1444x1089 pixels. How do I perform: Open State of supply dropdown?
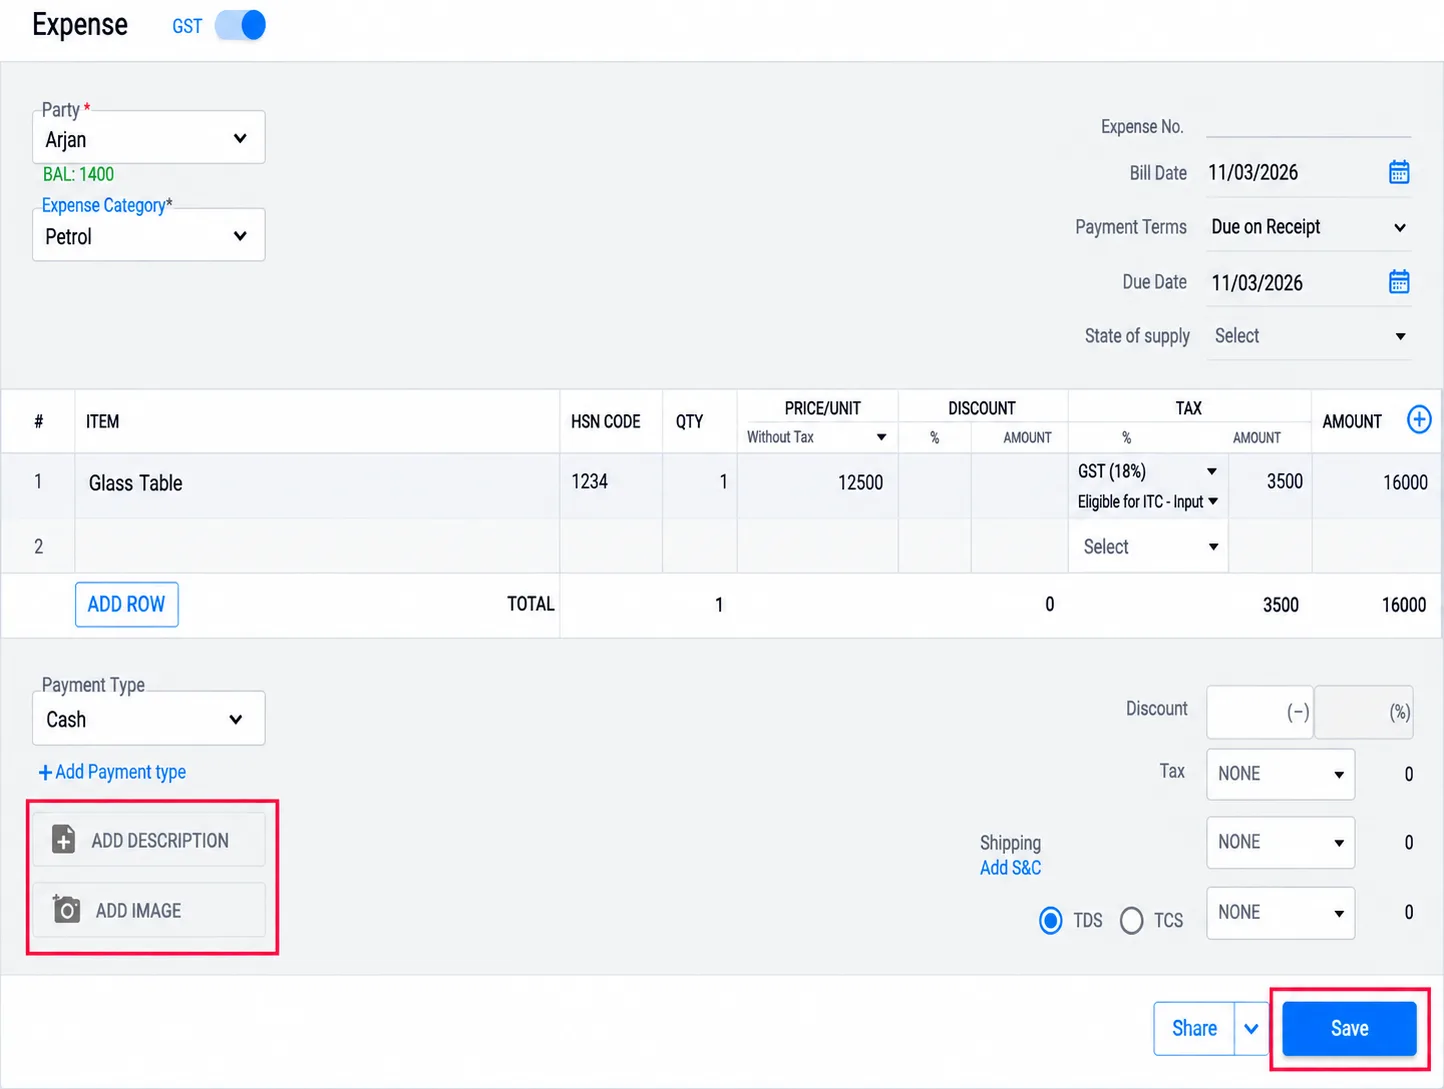pos(1309,336)
